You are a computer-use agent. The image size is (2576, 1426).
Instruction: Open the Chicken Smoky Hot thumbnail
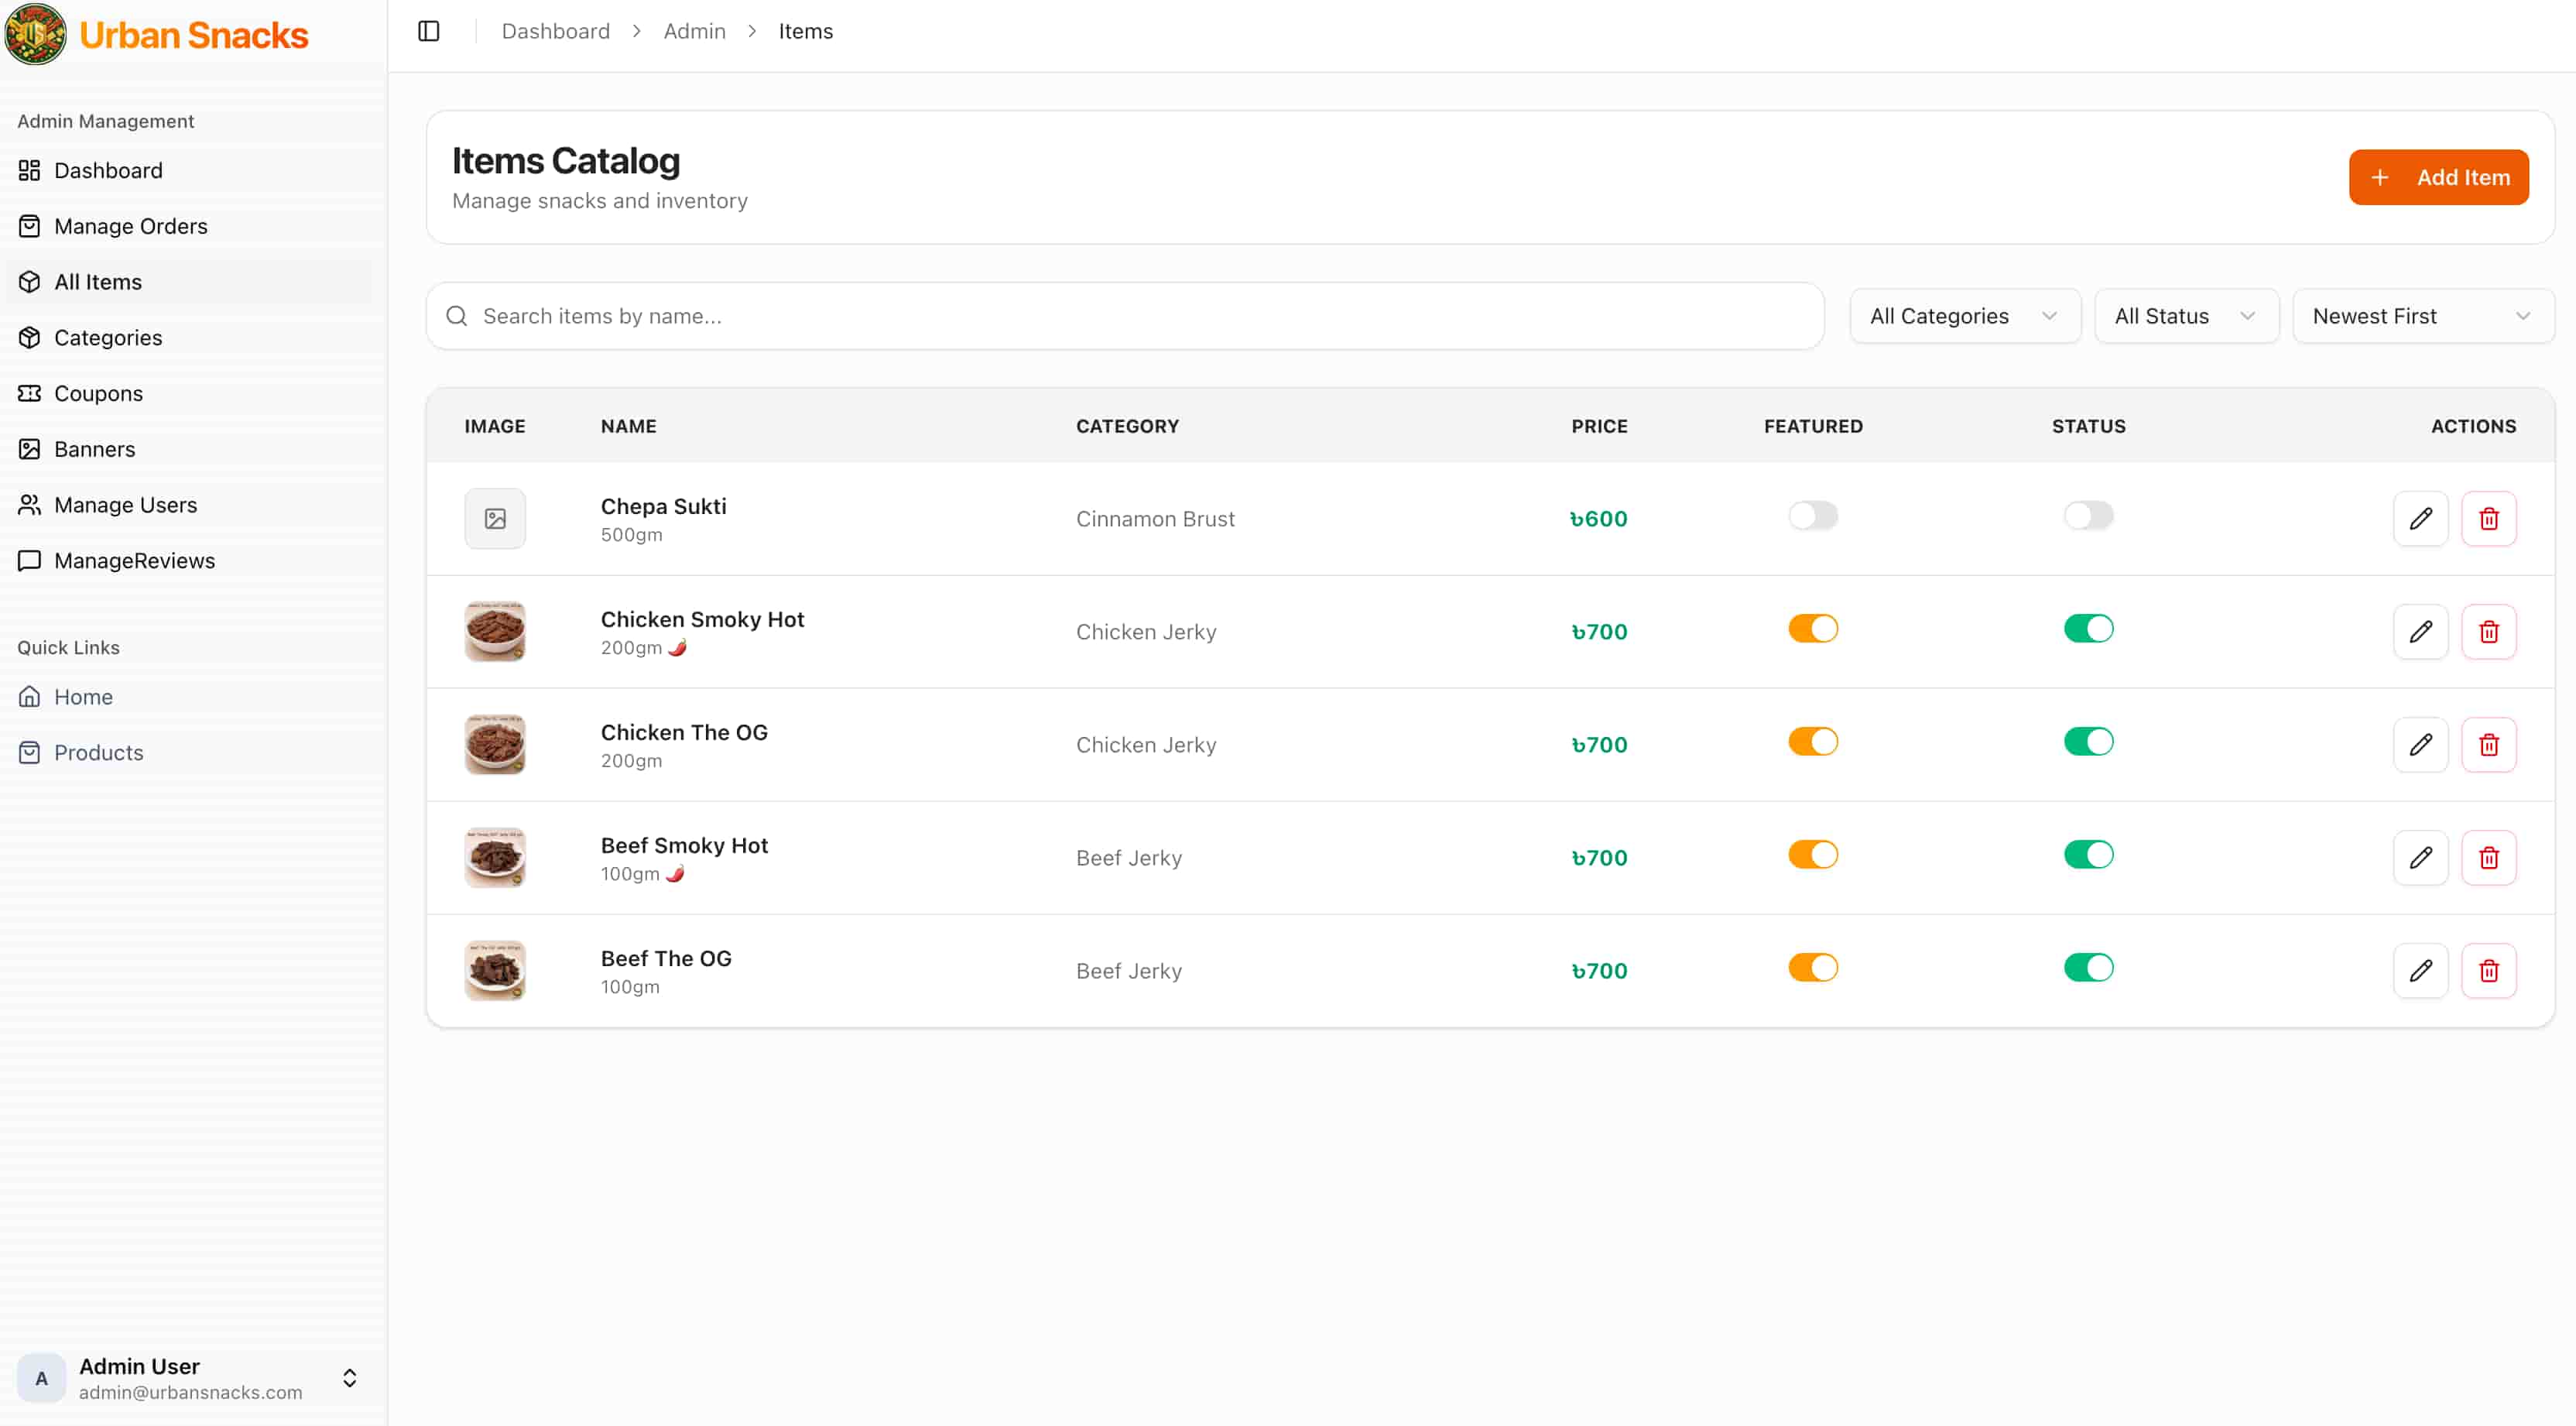click(x=495, y=631)
